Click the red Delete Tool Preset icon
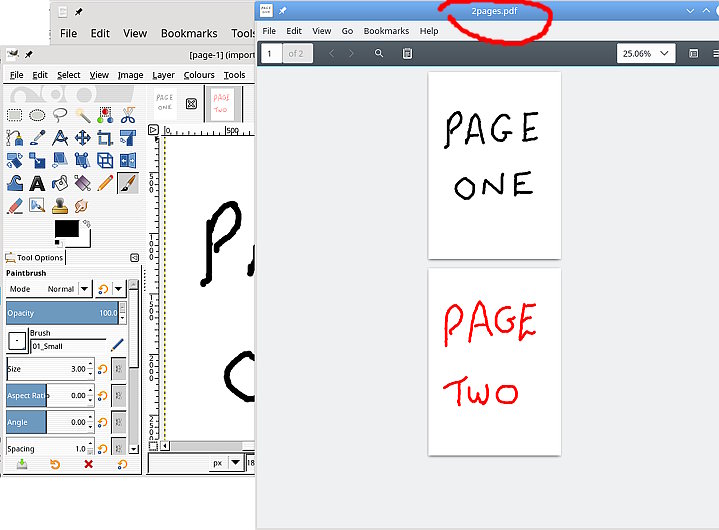The height and width of the screenshot is (530, 719). (88, 464)
